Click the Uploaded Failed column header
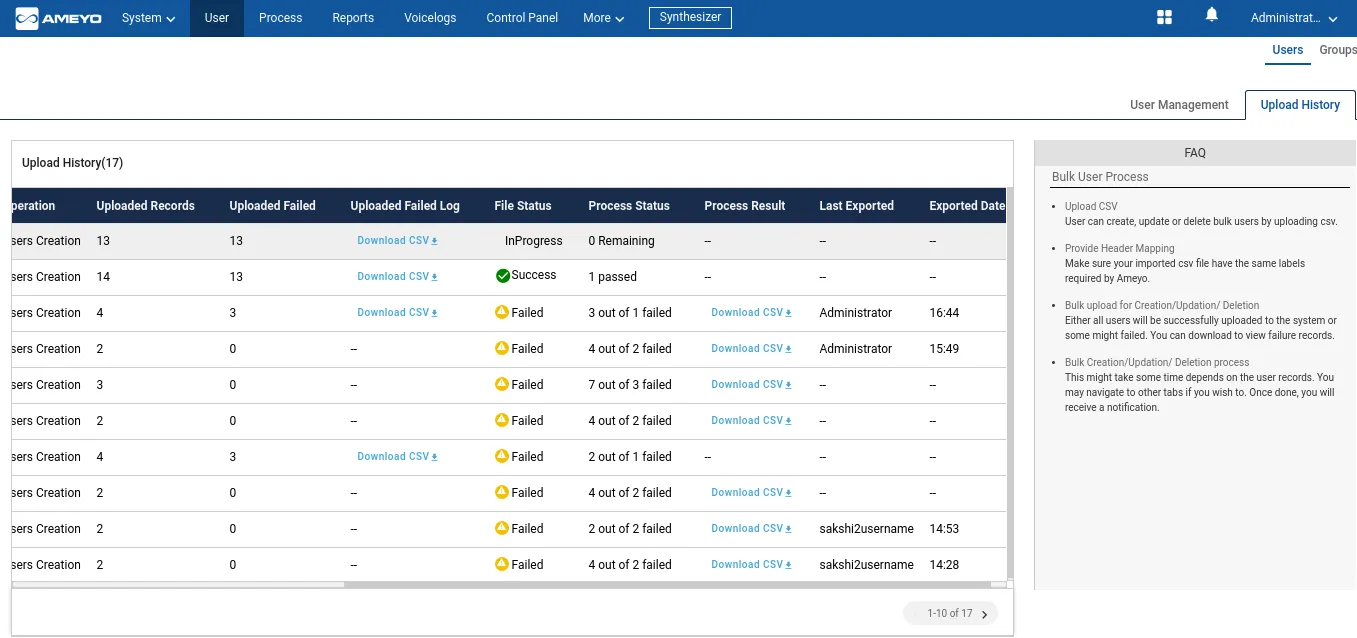Viewport: 1357px width, 638px height. 272,206
